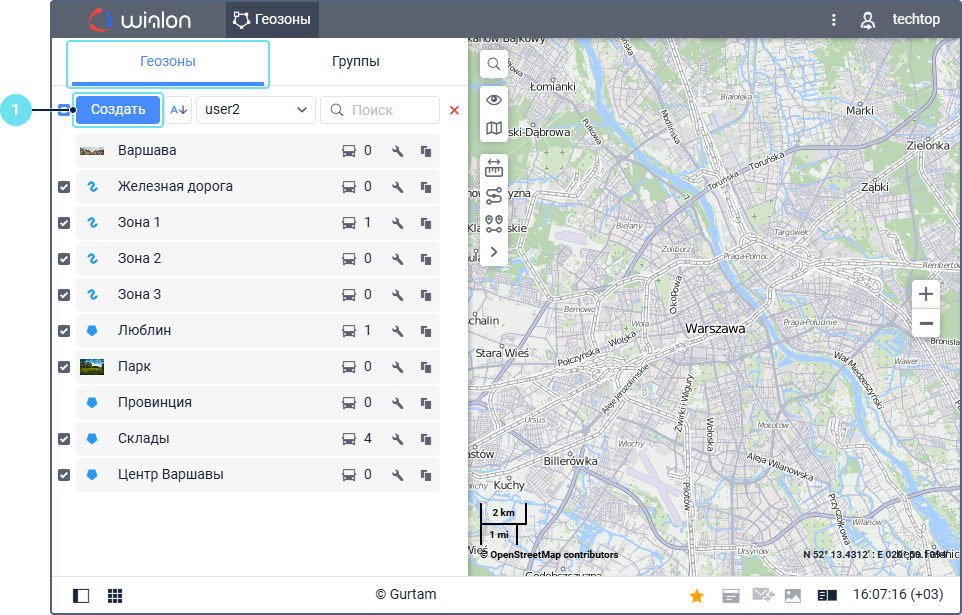
Task: Click the map layers icon
Action: tap(494, 128)
